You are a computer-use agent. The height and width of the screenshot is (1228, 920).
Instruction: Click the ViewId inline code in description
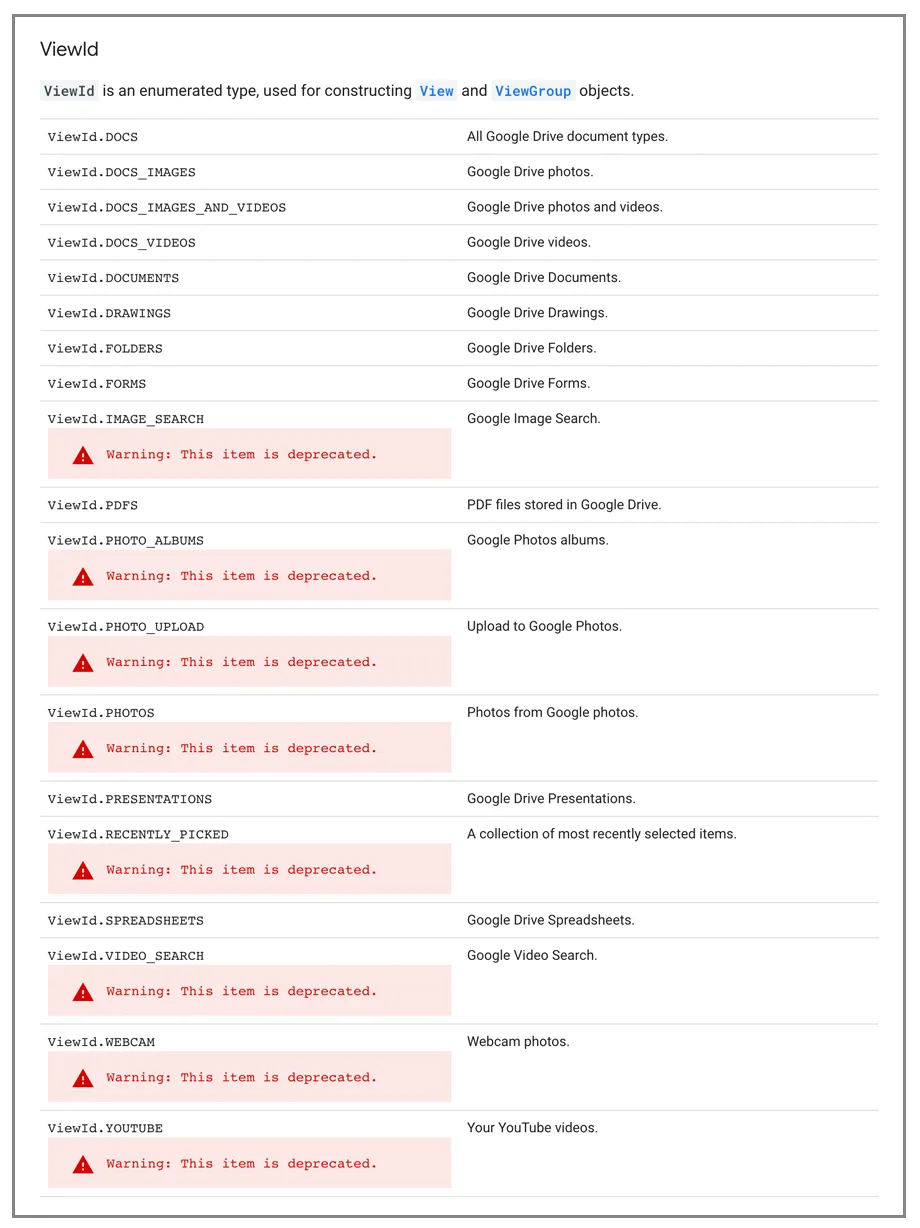70,91
